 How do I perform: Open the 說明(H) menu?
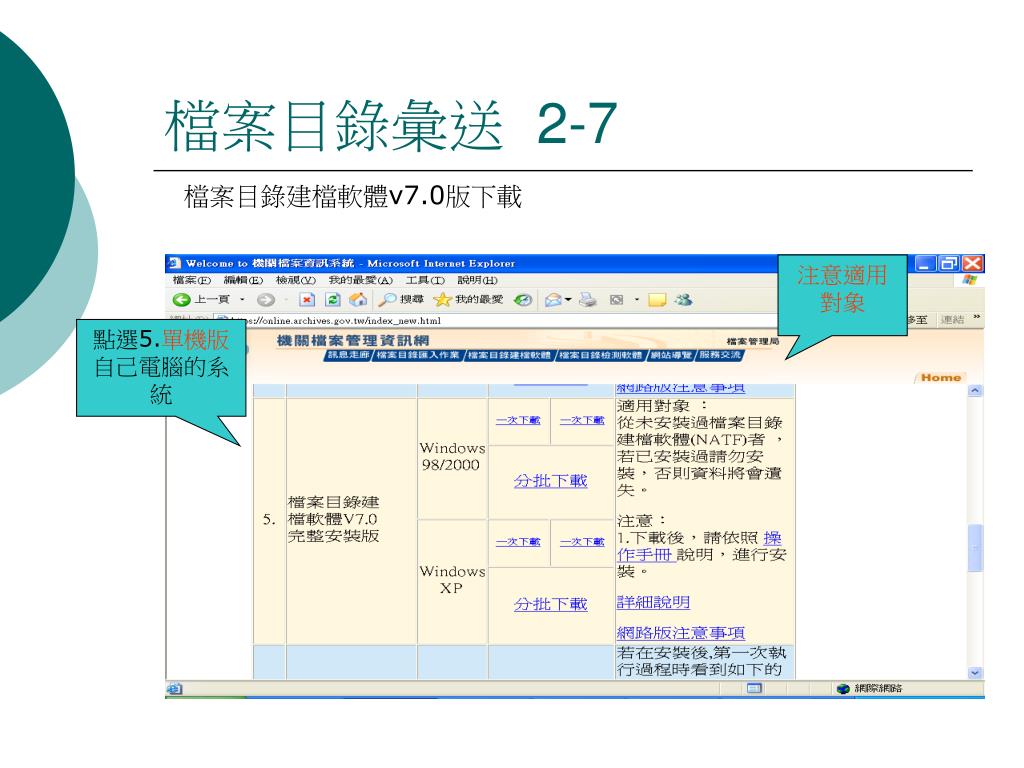(477, 280)
